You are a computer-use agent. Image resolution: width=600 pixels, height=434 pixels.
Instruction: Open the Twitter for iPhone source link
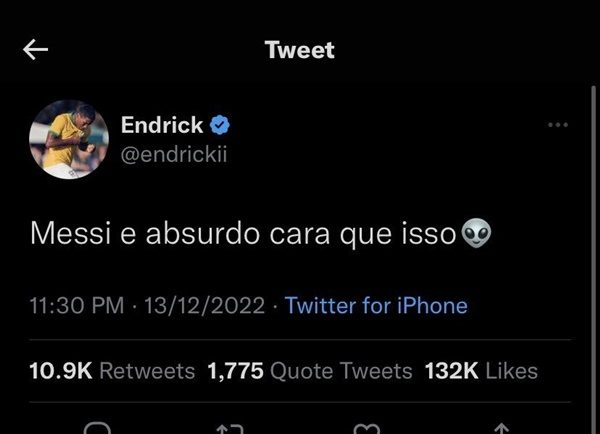click(376, 306)
